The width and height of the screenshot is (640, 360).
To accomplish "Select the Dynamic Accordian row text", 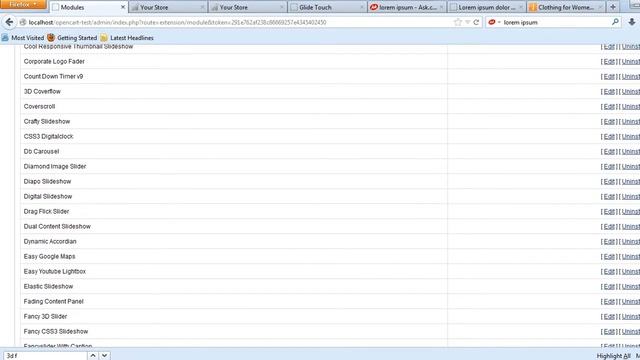I will pos(50,242).
